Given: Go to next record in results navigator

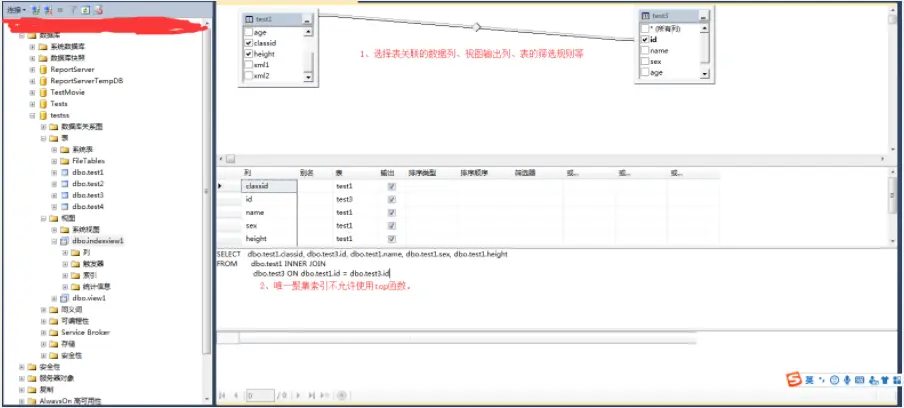Looking at the screenshot, I should 298,395.
